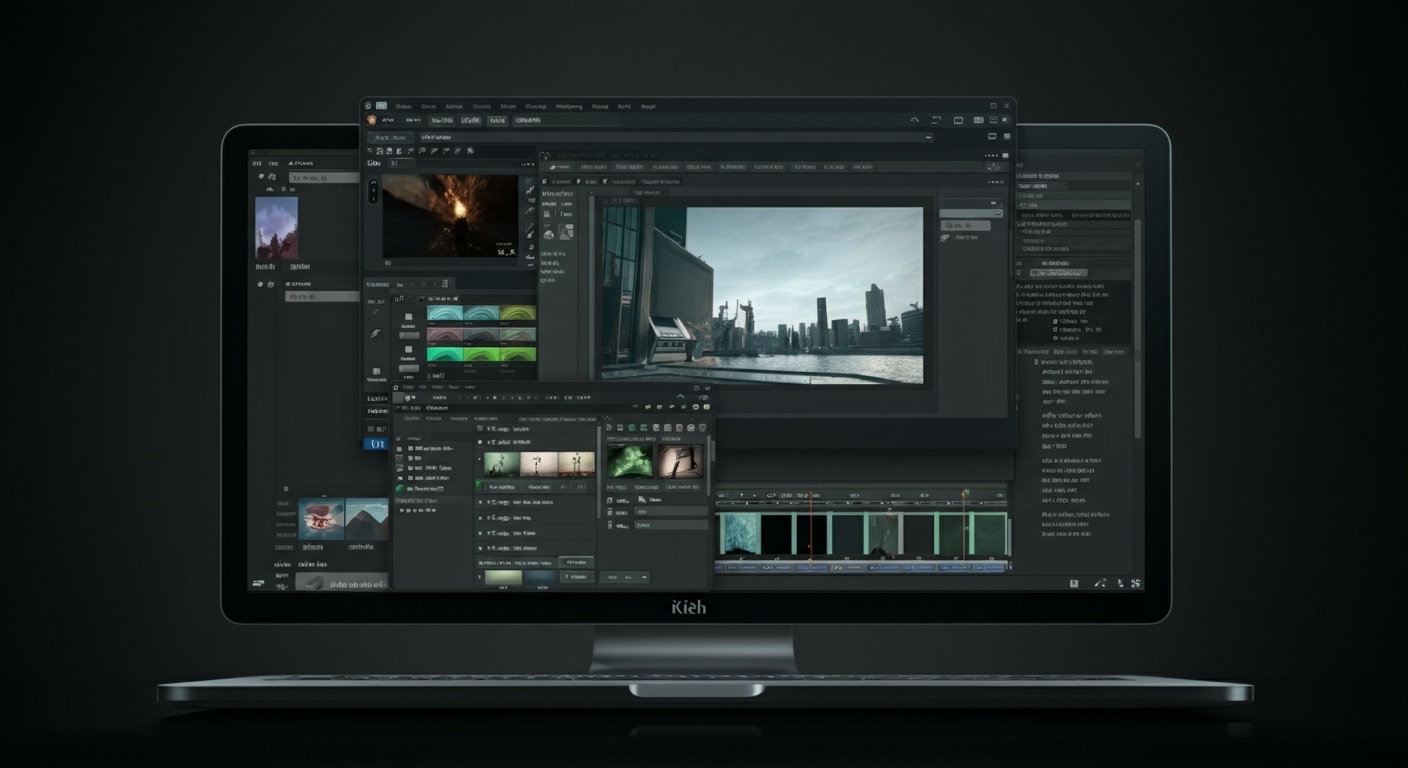Click the orange round logo icon in the top toolbar
This screenshot has width=1408, height=768.
click(372, 120)
